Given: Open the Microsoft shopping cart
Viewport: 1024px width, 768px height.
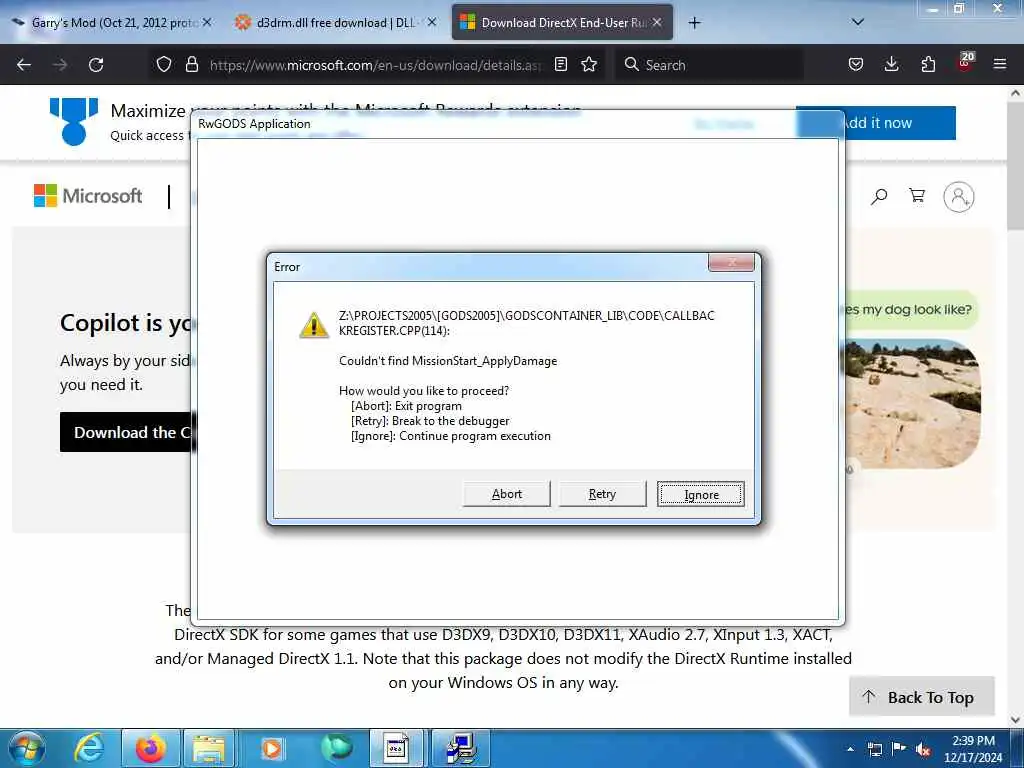Looking at the screenshot, I should click(917, 195).
